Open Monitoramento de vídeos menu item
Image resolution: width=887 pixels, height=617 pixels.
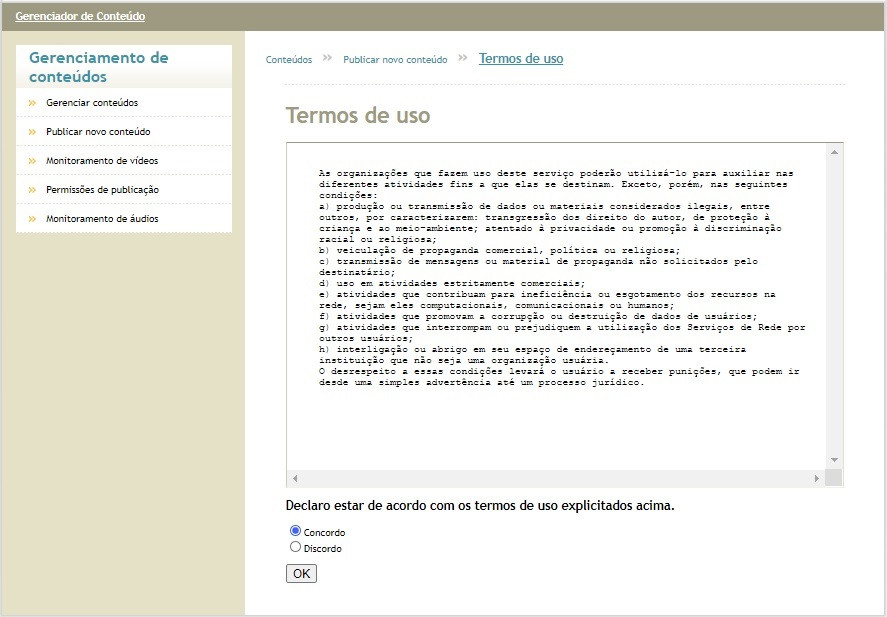tap(102, 161)
